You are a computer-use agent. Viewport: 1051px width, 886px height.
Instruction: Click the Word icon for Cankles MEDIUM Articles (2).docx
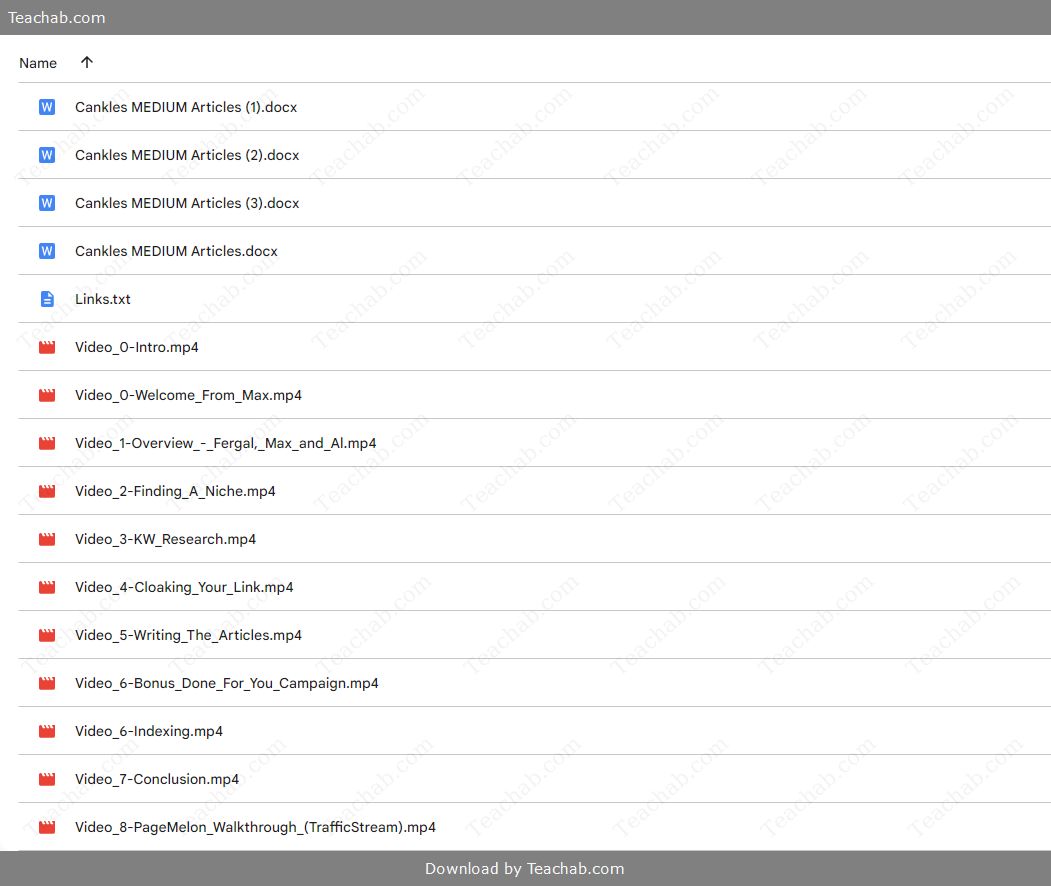[47, 155]
